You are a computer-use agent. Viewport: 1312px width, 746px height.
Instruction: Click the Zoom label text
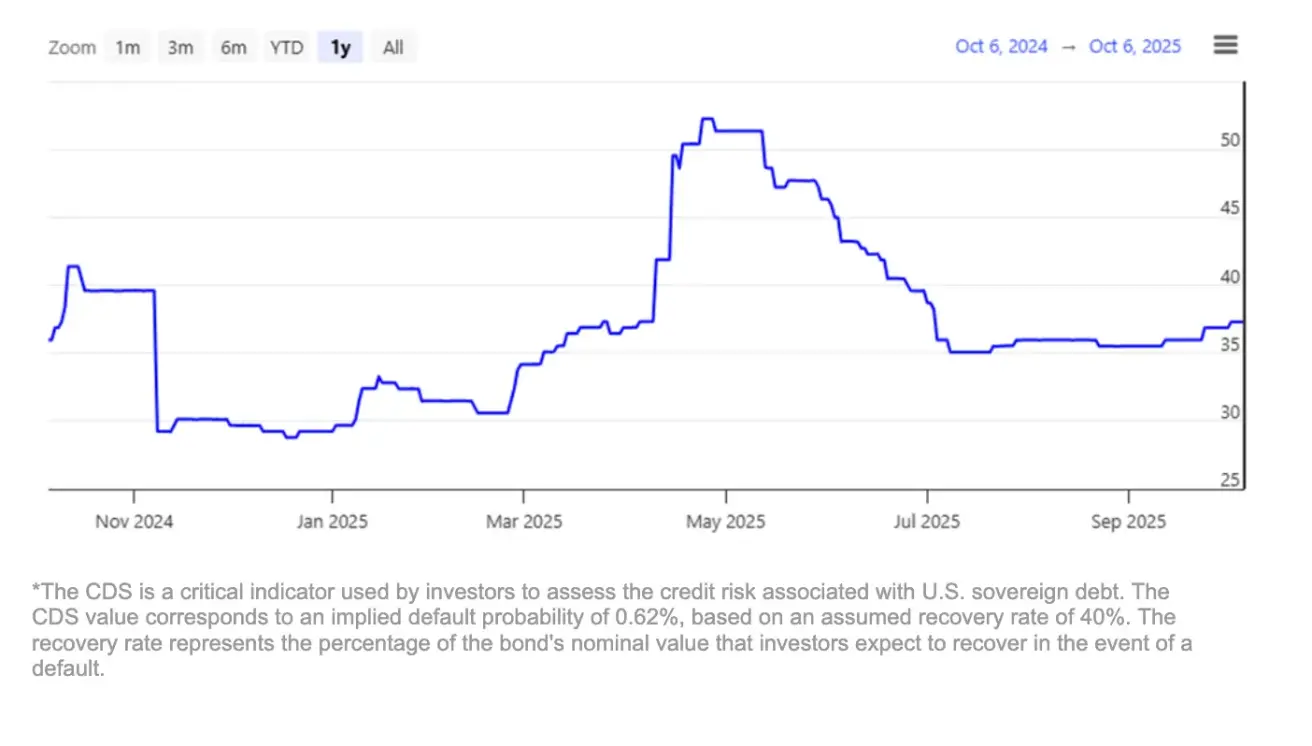pyautogui.click(x=72, y=48)
